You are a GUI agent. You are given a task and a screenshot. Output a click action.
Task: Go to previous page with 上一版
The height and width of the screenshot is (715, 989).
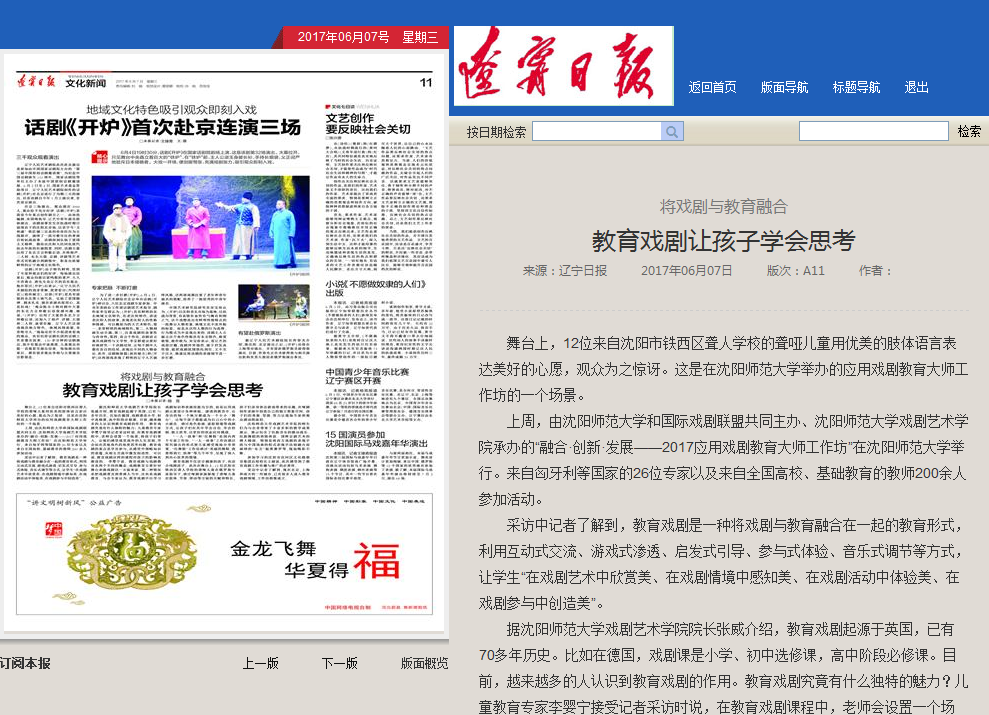[x=260, y=663]
